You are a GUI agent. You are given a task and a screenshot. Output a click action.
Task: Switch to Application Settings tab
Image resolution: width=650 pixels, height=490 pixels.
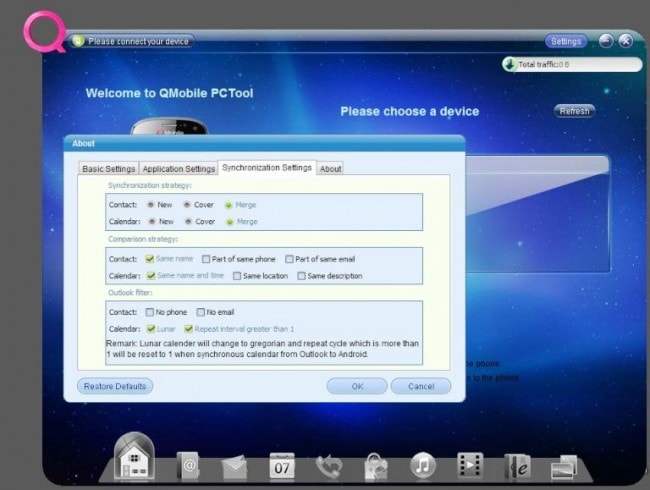click(x=179, y=169)
